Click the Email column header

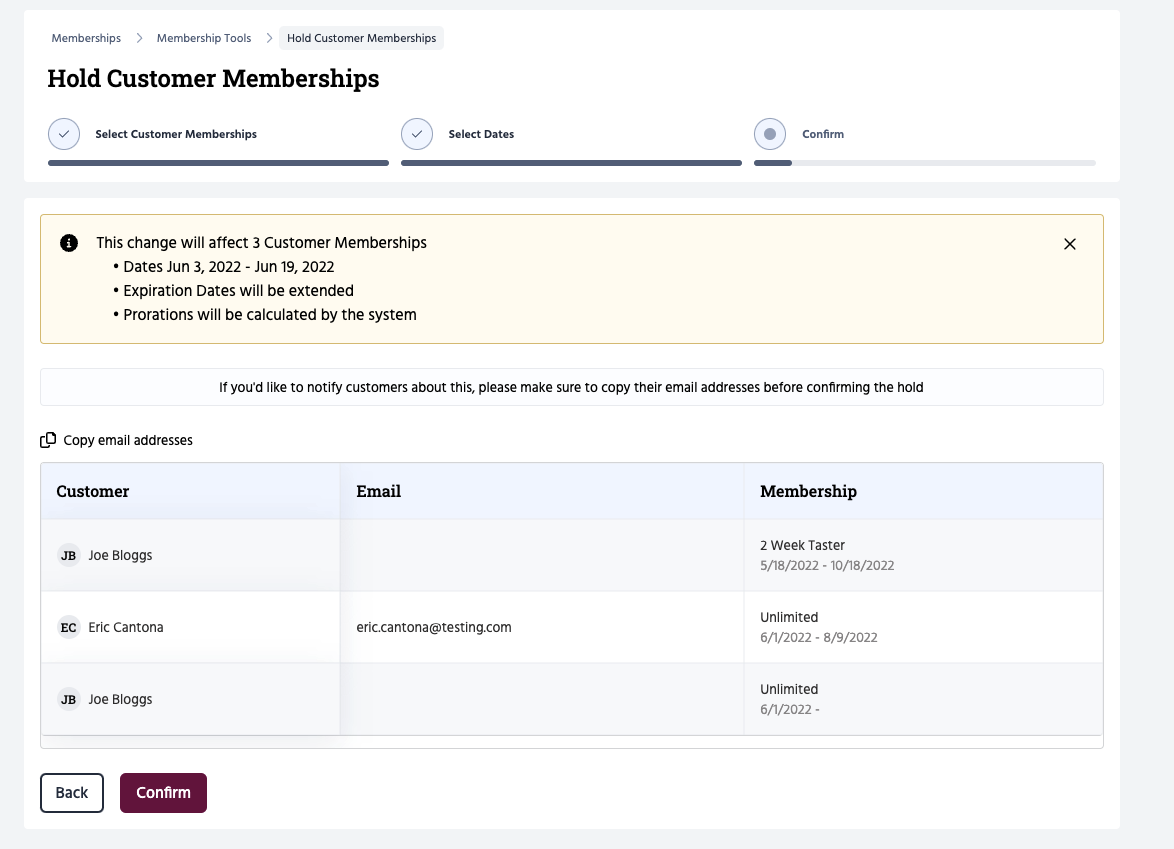click(378, 491)
